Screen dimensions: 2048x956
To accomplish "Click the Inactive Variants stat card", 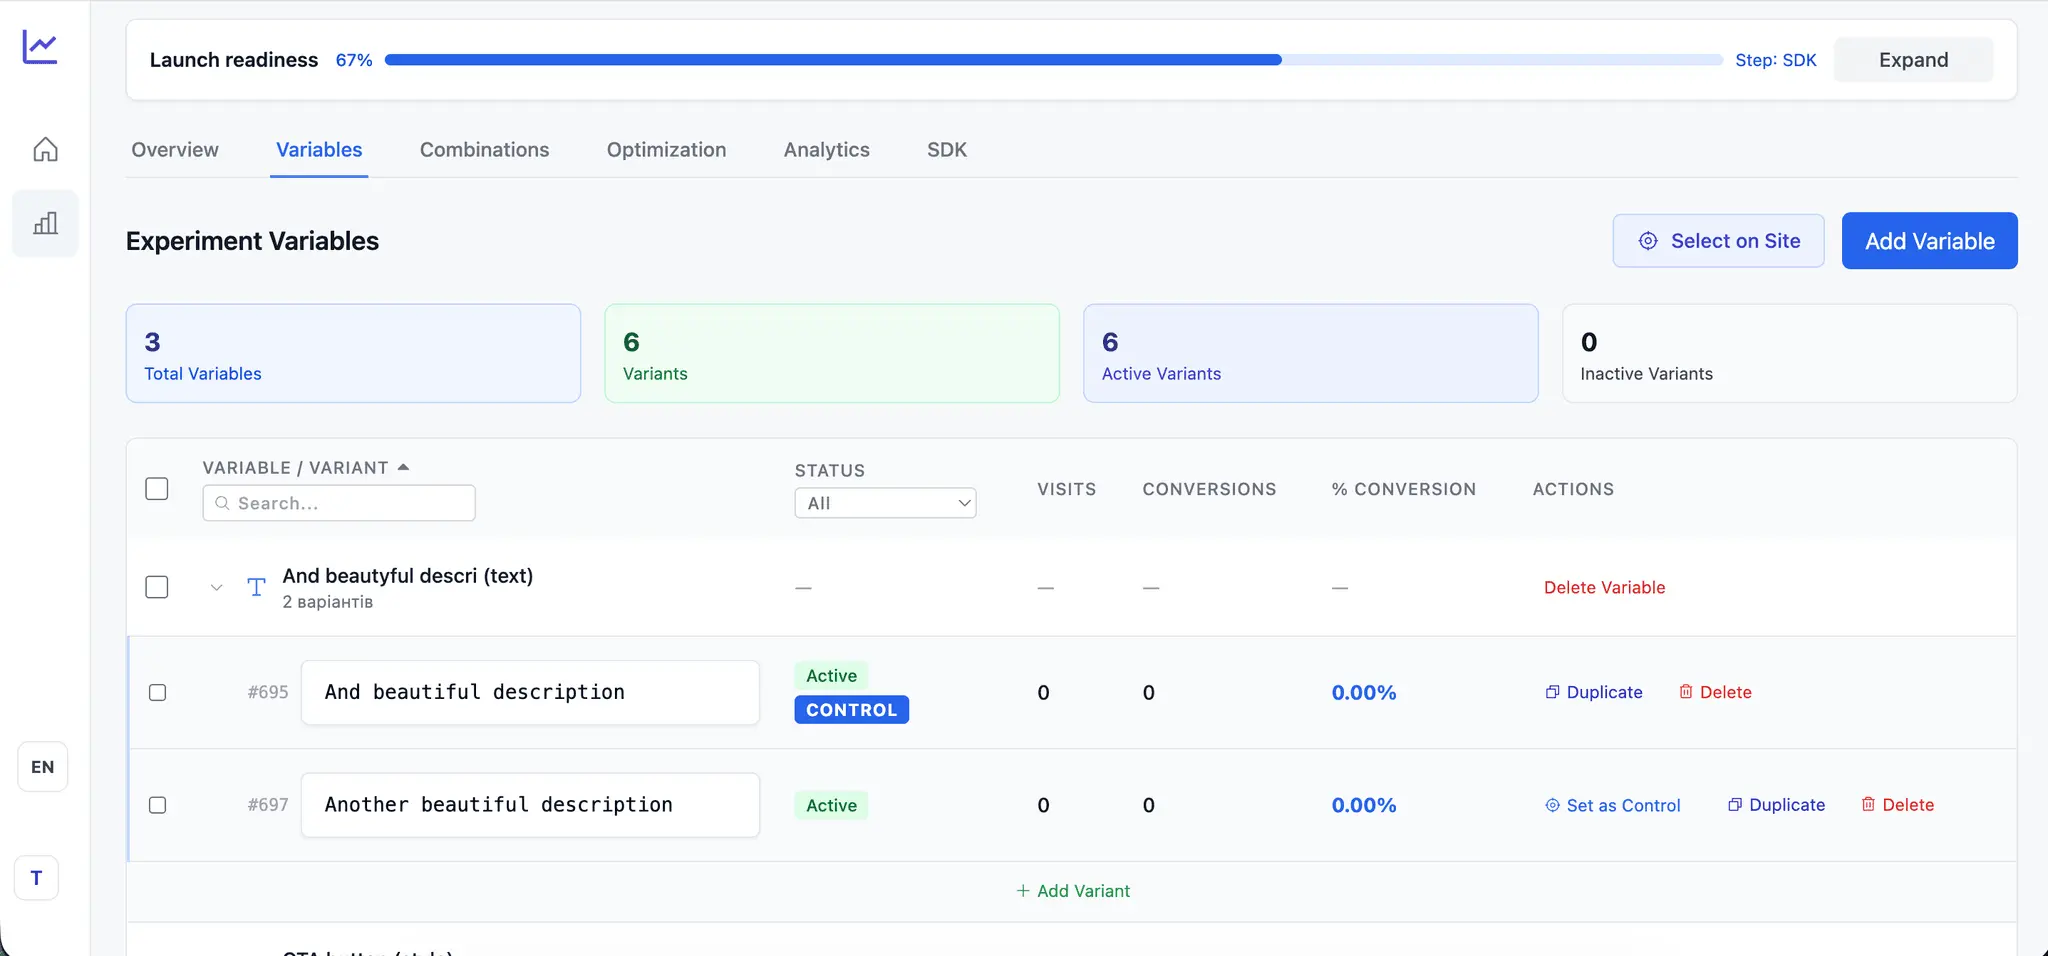I will pyautogui.click(x=1789, y=353).
